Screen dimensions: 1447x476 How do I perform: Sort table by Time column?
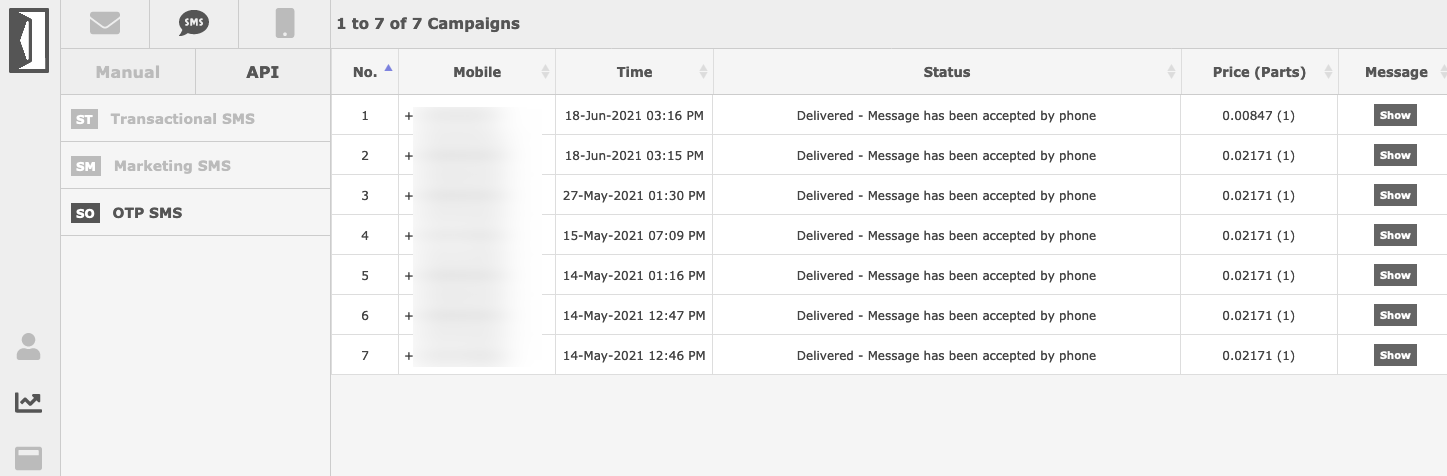(x=634, y=72)
